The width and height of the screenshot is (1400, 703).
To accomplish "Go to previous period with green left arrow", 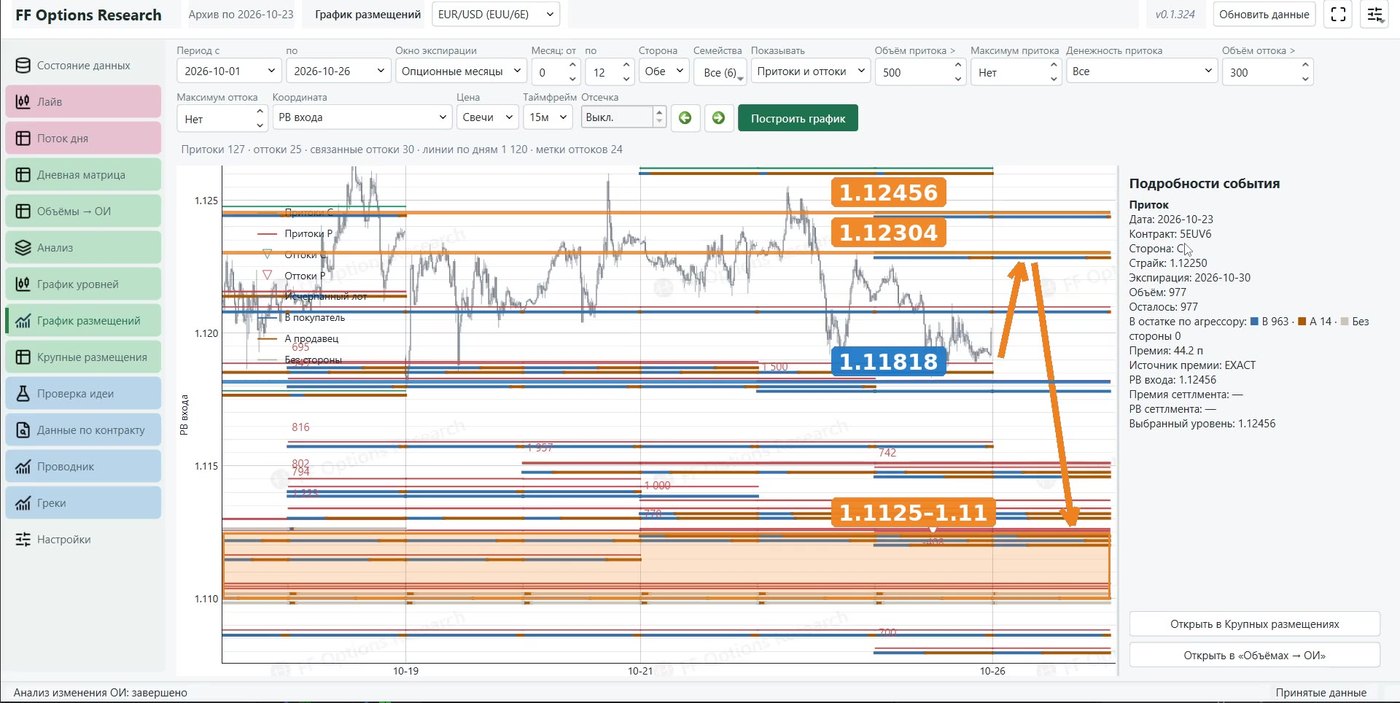I will (x=685, y=118).
